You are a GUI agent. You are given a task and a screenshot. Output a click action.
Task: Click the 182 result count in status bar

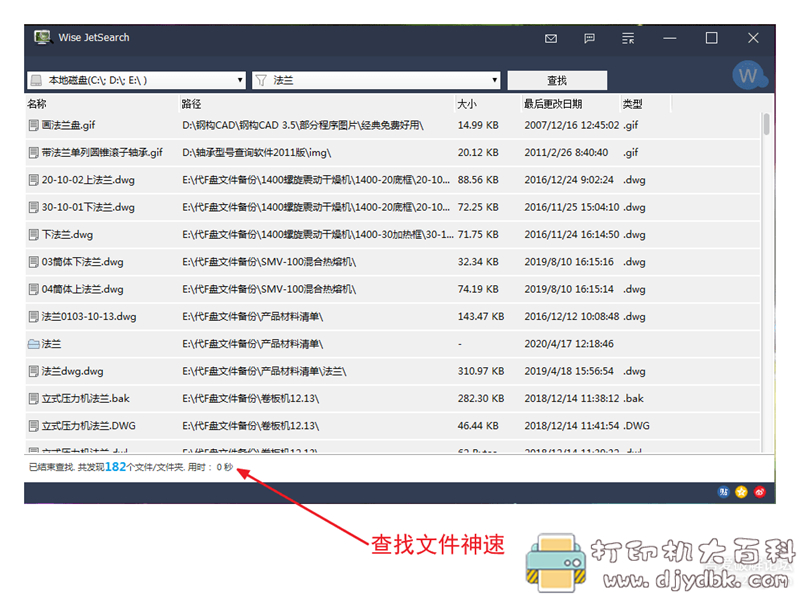click(x=115, y=467)
